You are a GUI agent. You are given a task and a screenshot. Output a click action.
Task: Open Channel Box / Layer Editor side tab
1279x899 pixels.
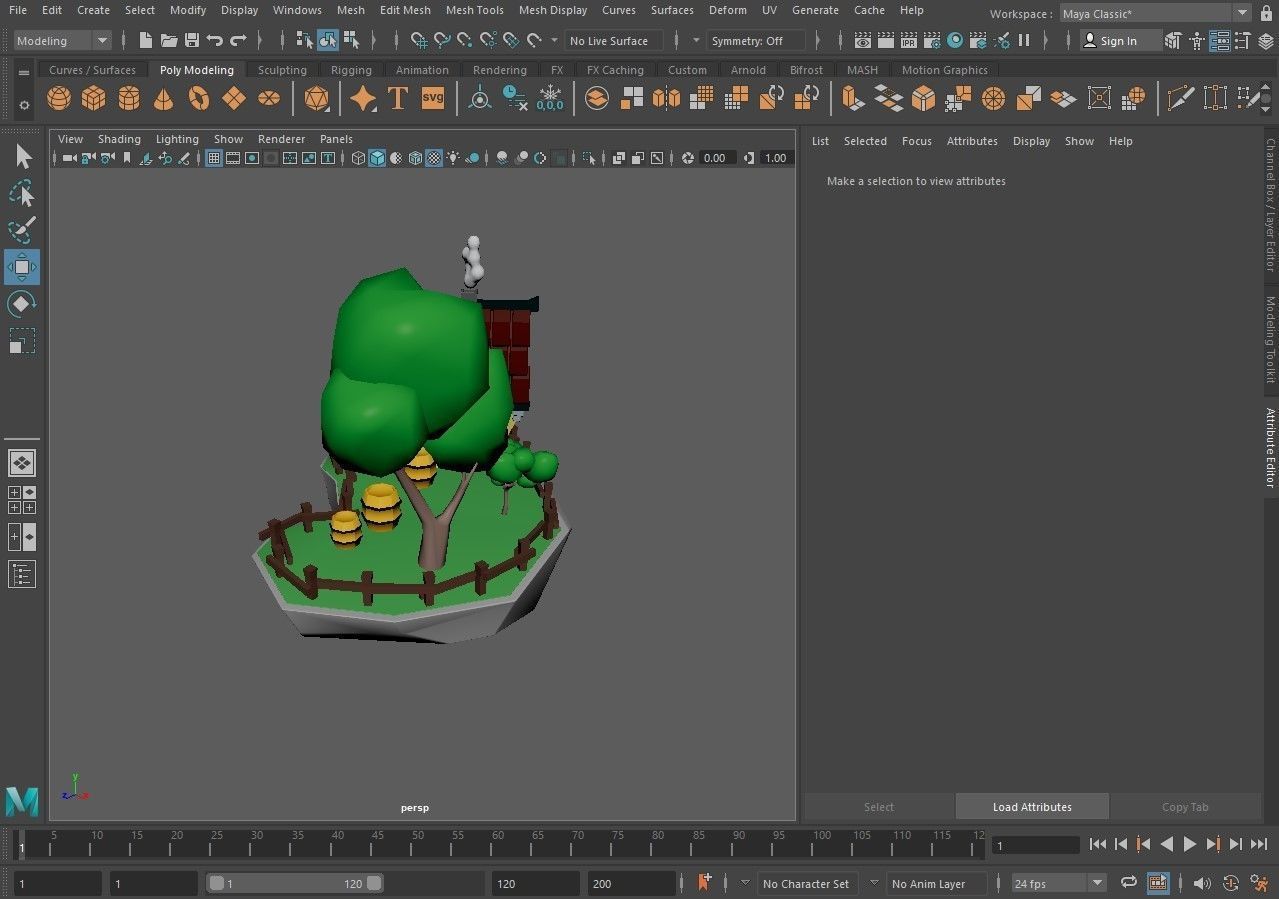(1270, 205)
